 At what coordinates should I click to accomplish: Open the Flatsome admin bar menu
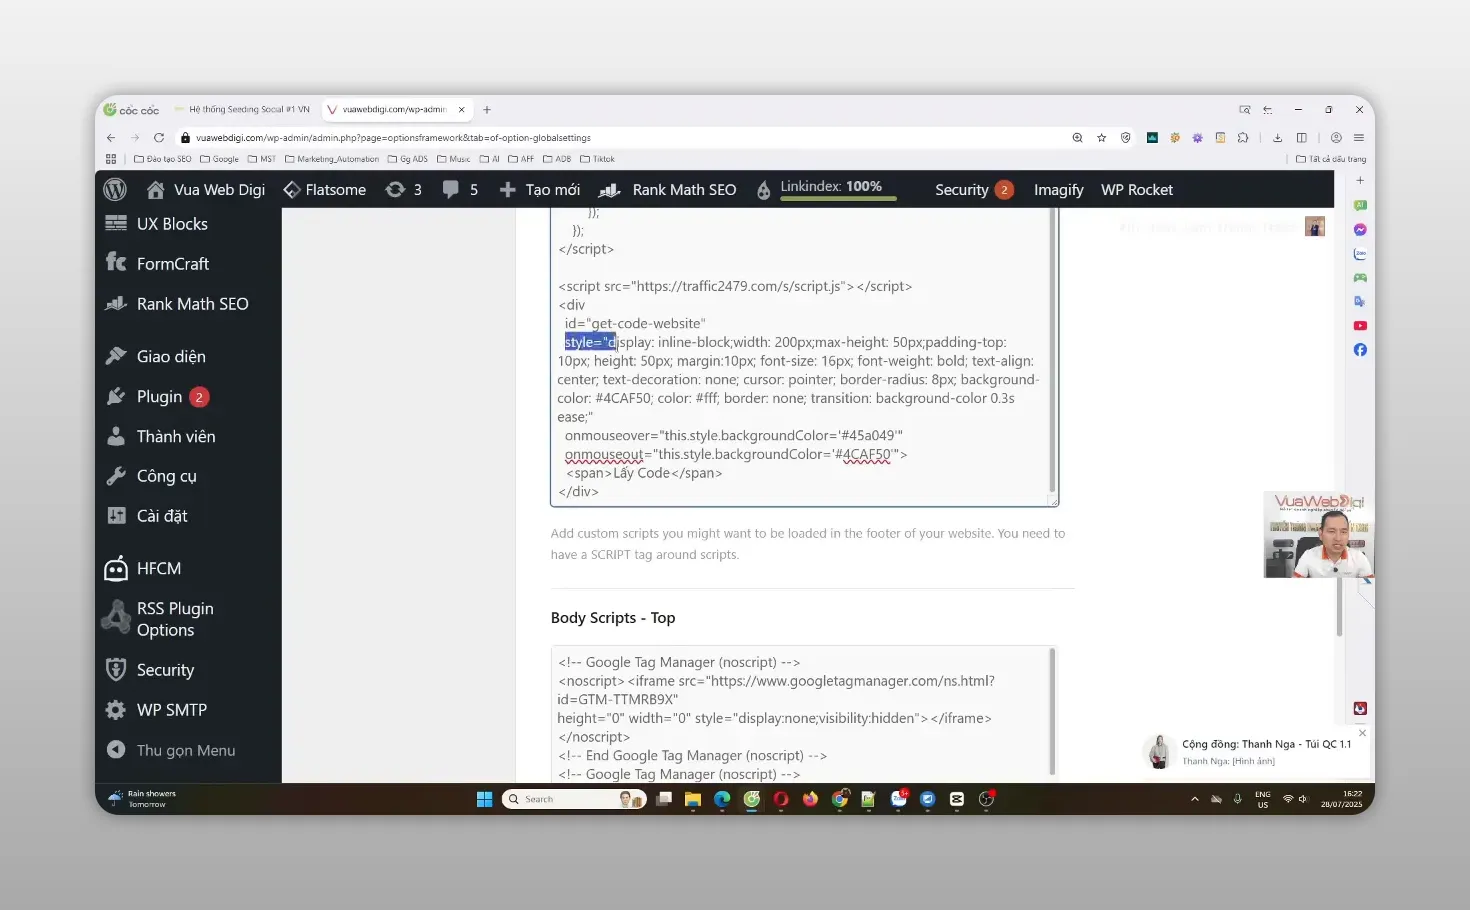point(325,189)
